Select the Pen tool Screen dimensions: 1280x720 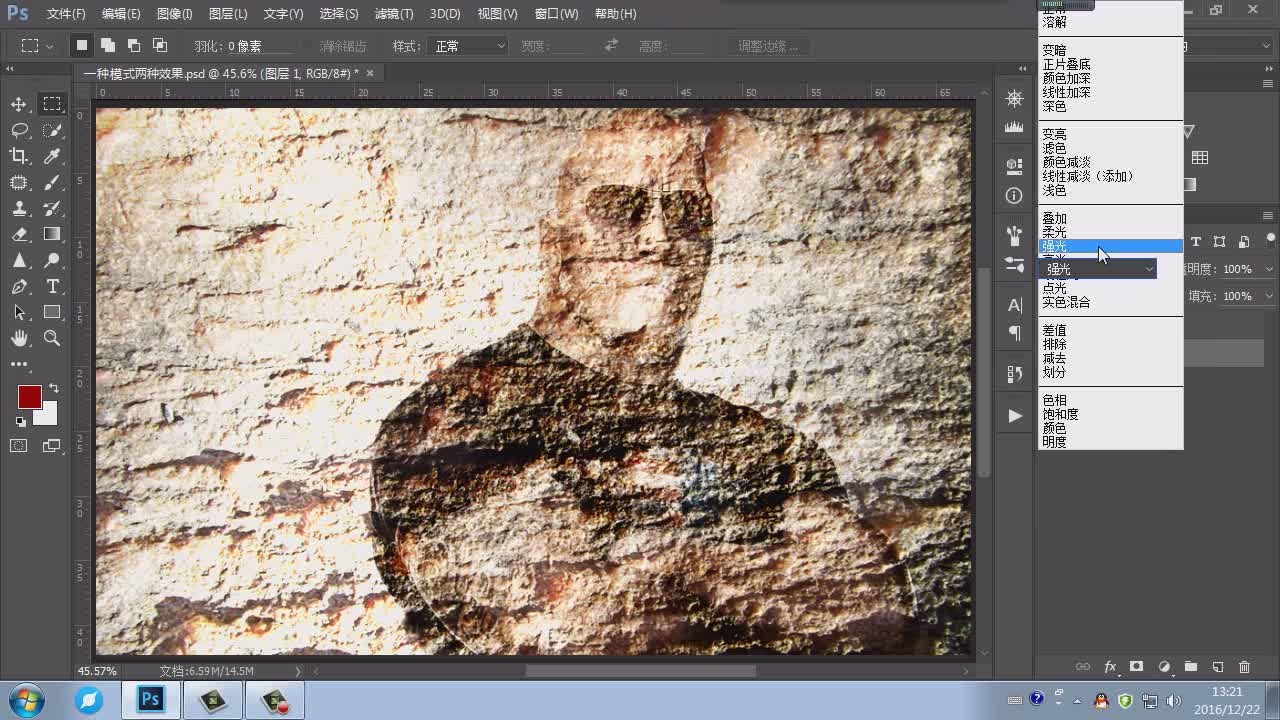tap(19, 286)
